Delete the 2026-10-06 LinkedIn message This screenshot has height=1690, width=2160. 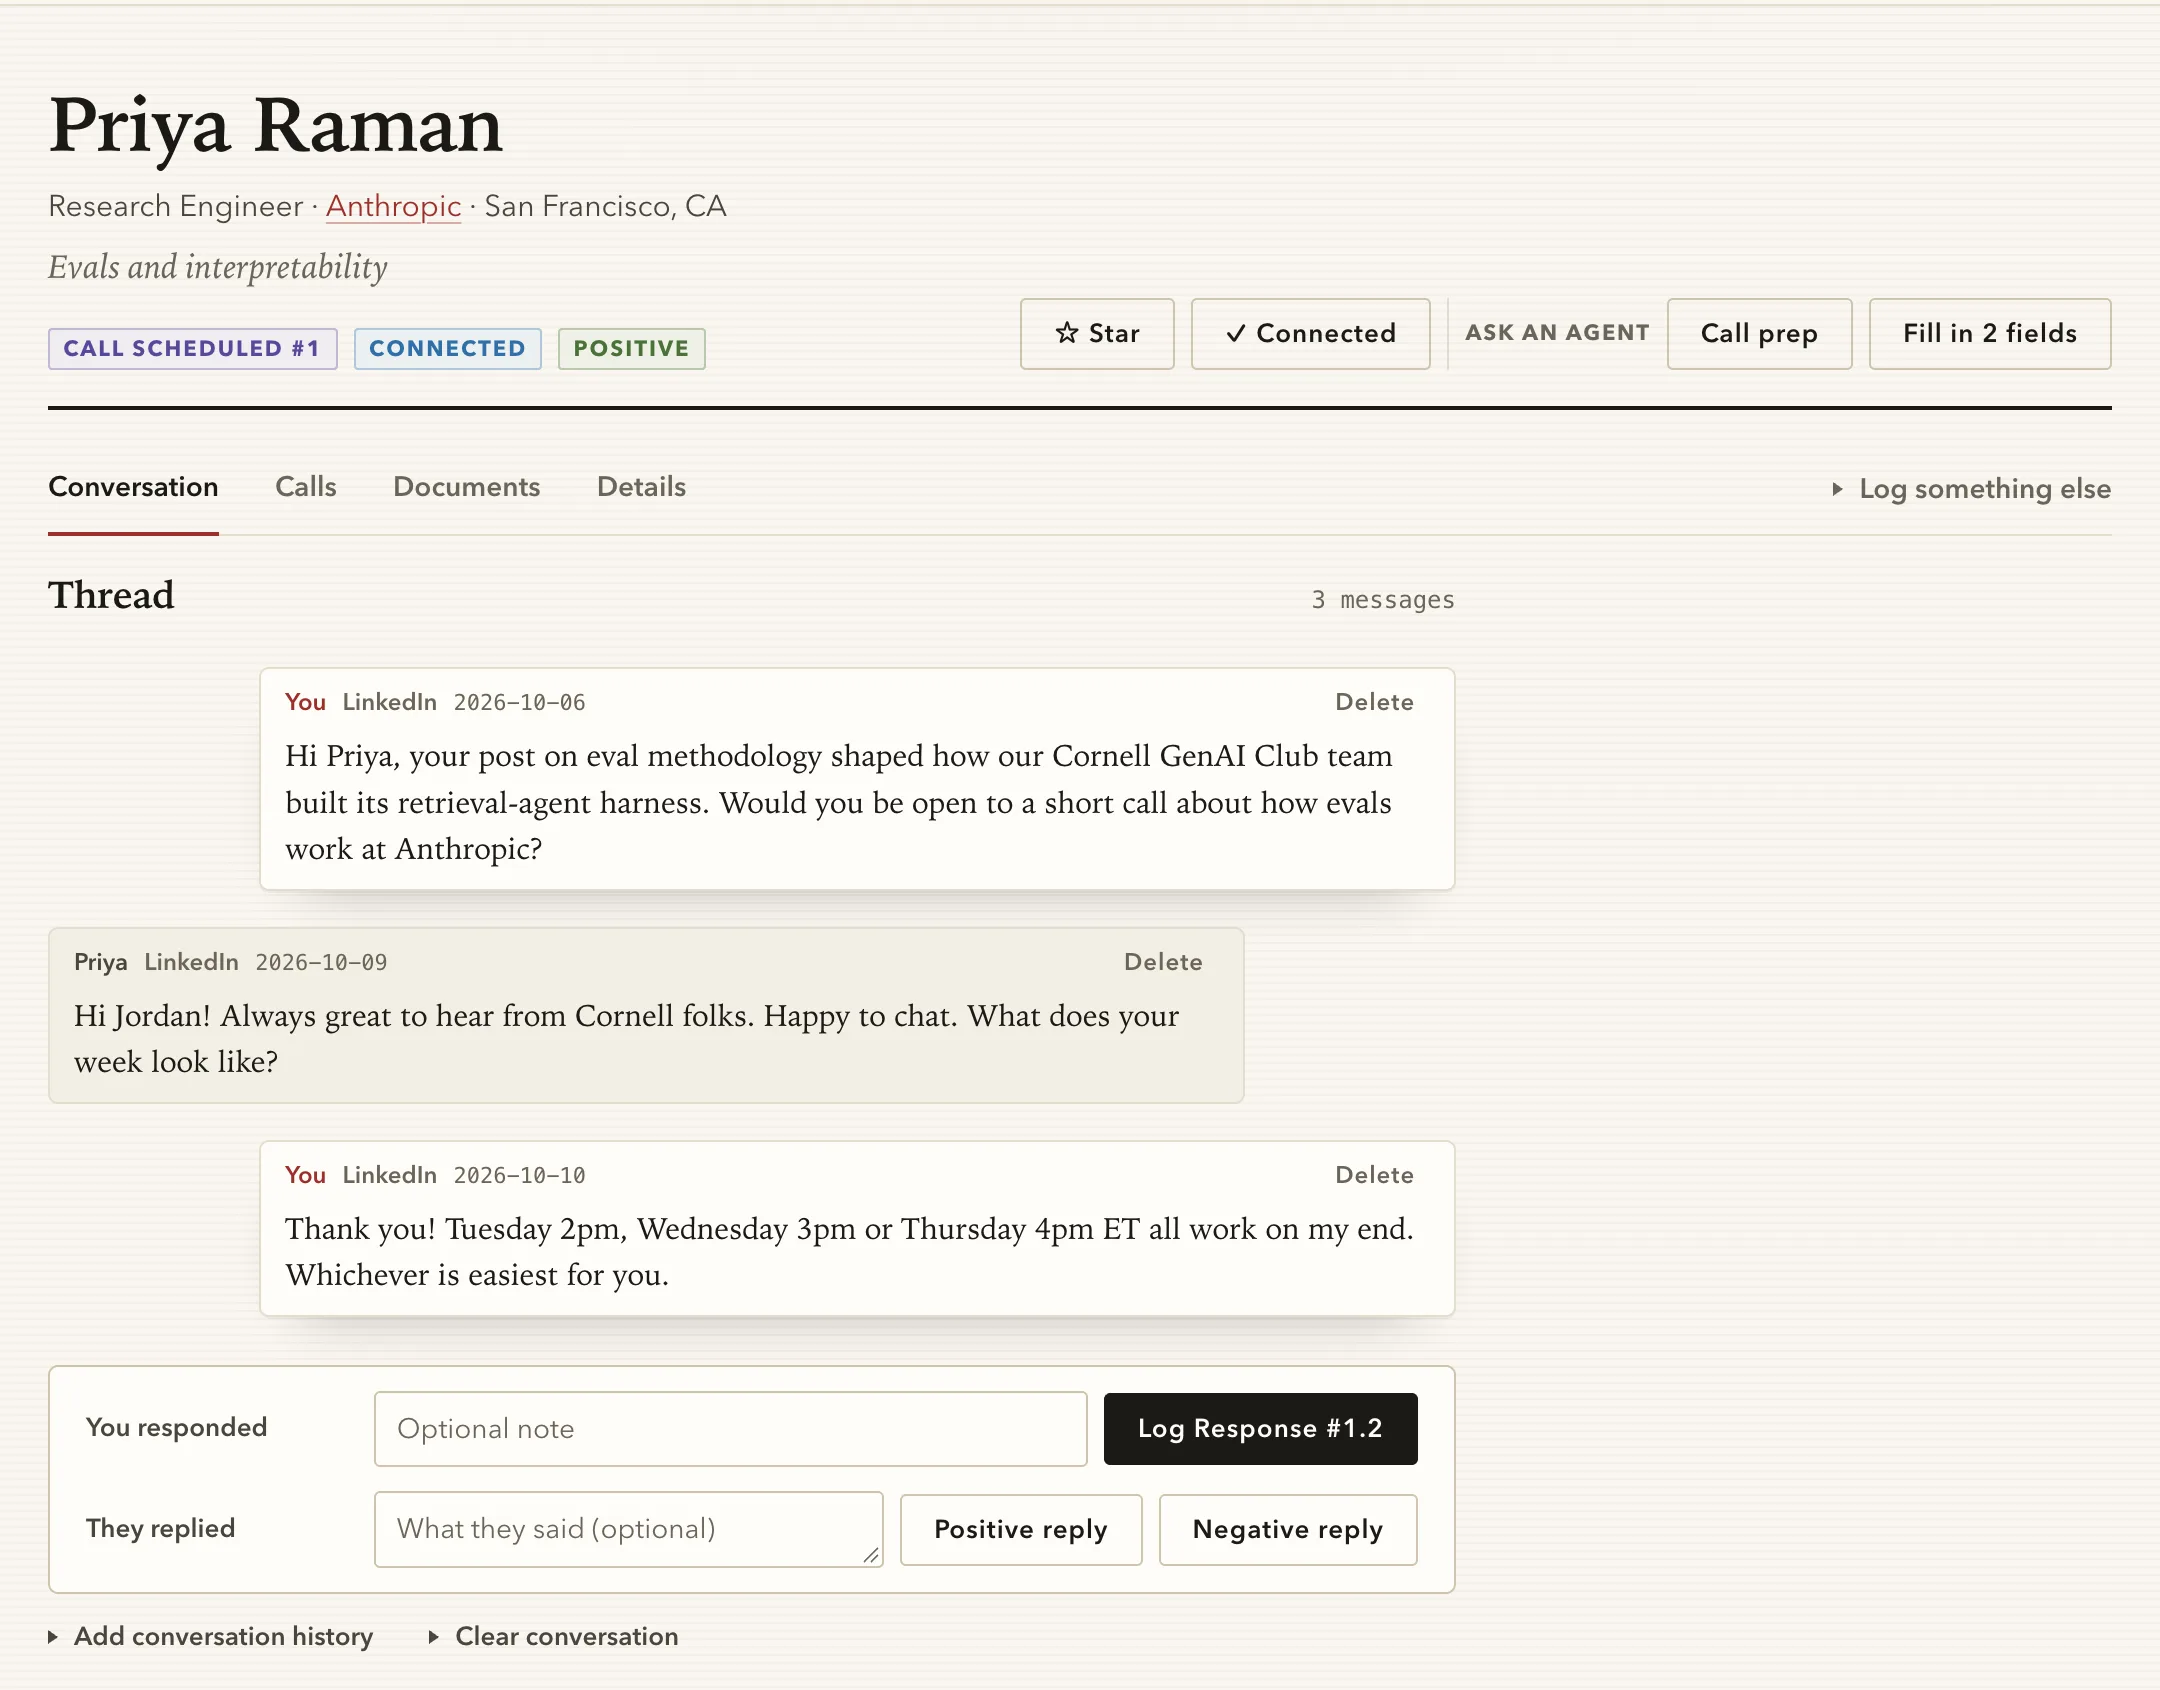coord(1374,702)
